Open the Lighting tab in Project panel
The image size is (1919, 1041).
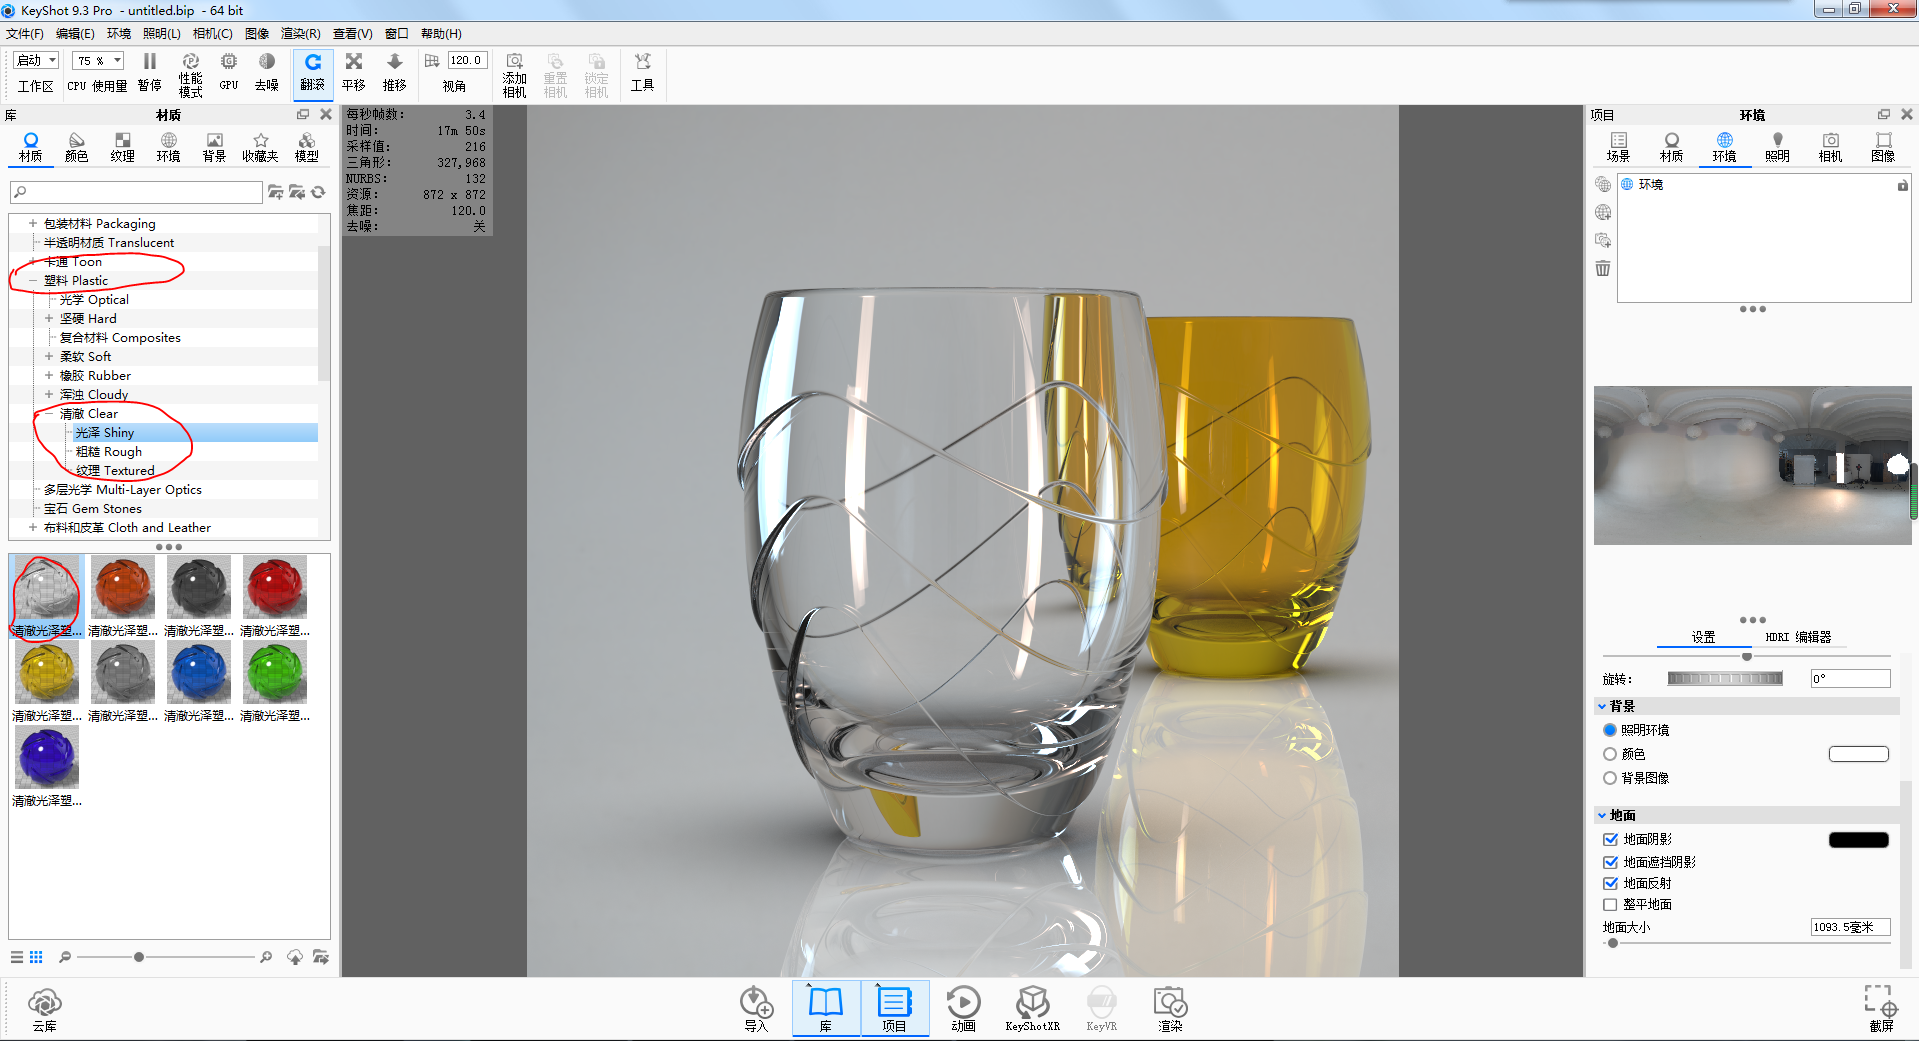1777,147
